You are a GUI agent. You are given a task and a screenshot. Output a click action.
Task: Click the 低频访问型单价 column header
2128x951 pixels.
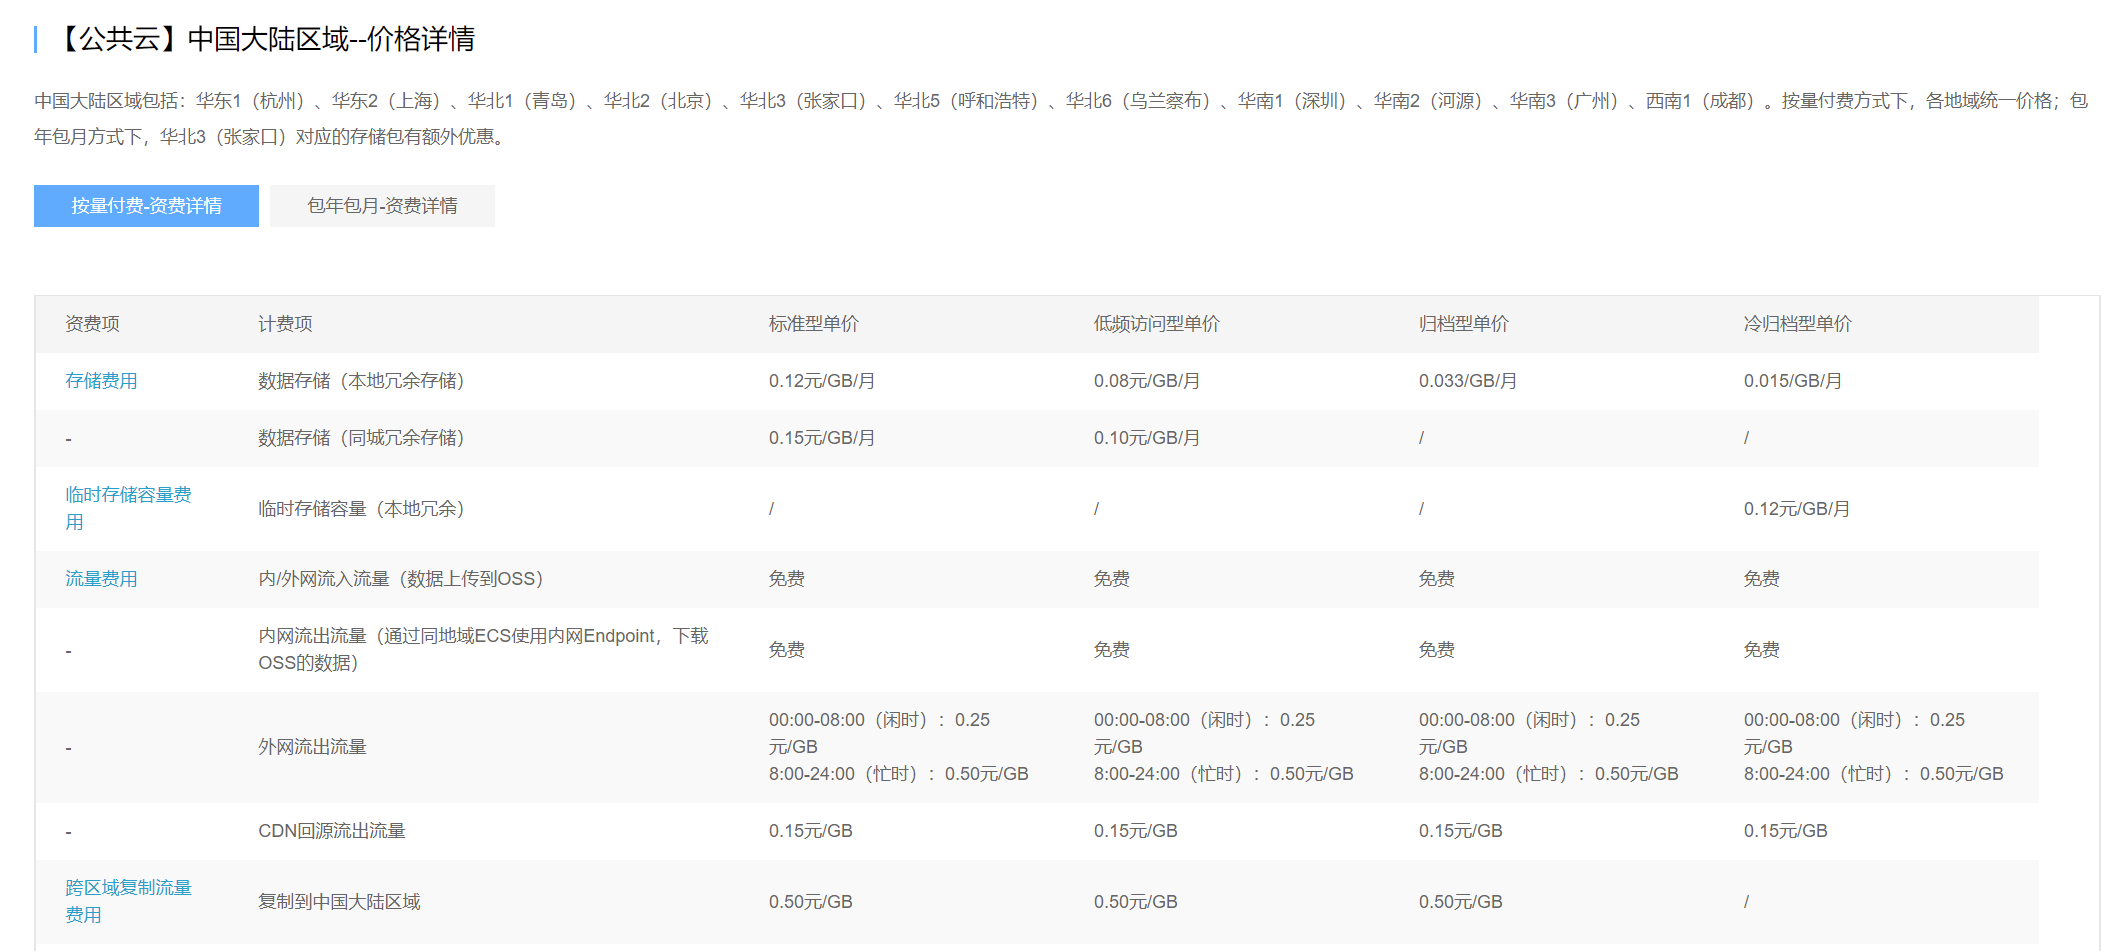[1156, 324]
